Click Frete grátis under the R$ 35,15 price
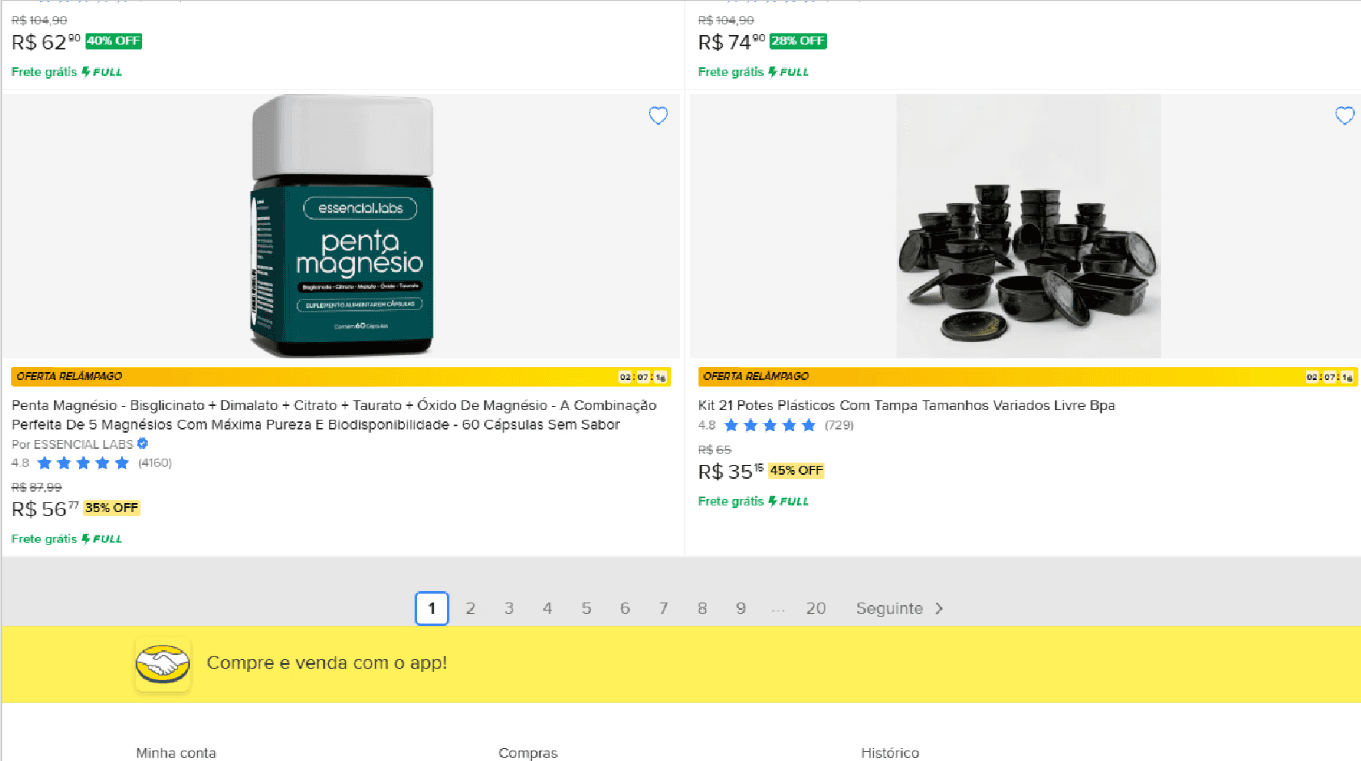The width and height of the screenshot is (1361, 761). [x=731, y=502]
